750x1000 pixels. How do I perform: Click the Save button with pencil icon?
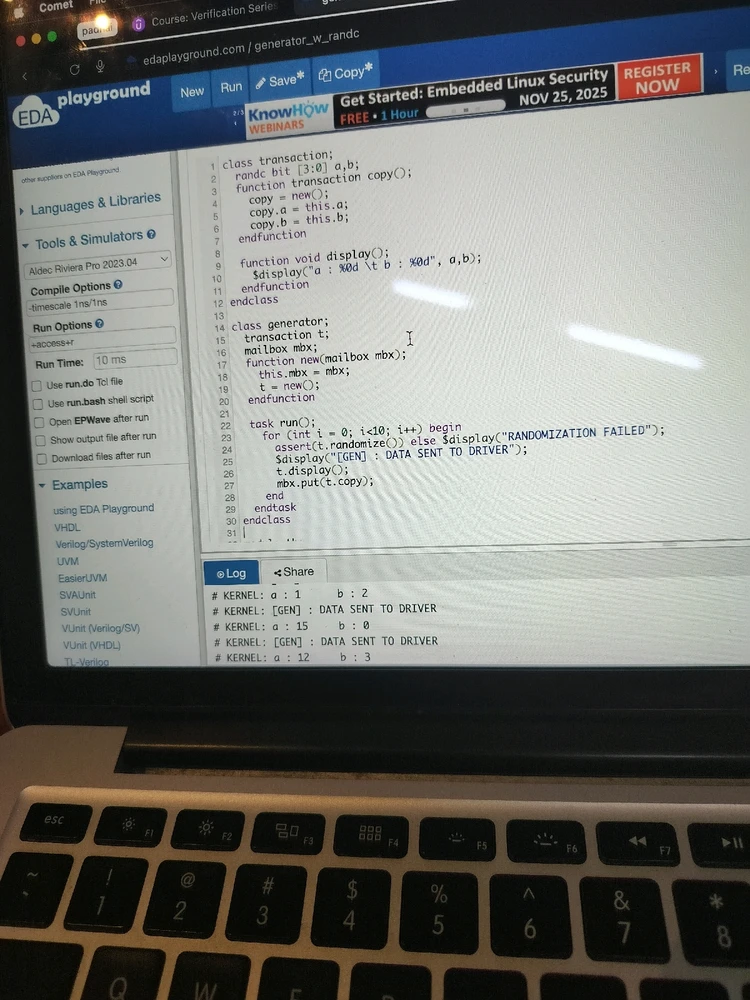[x=281, y=80]
